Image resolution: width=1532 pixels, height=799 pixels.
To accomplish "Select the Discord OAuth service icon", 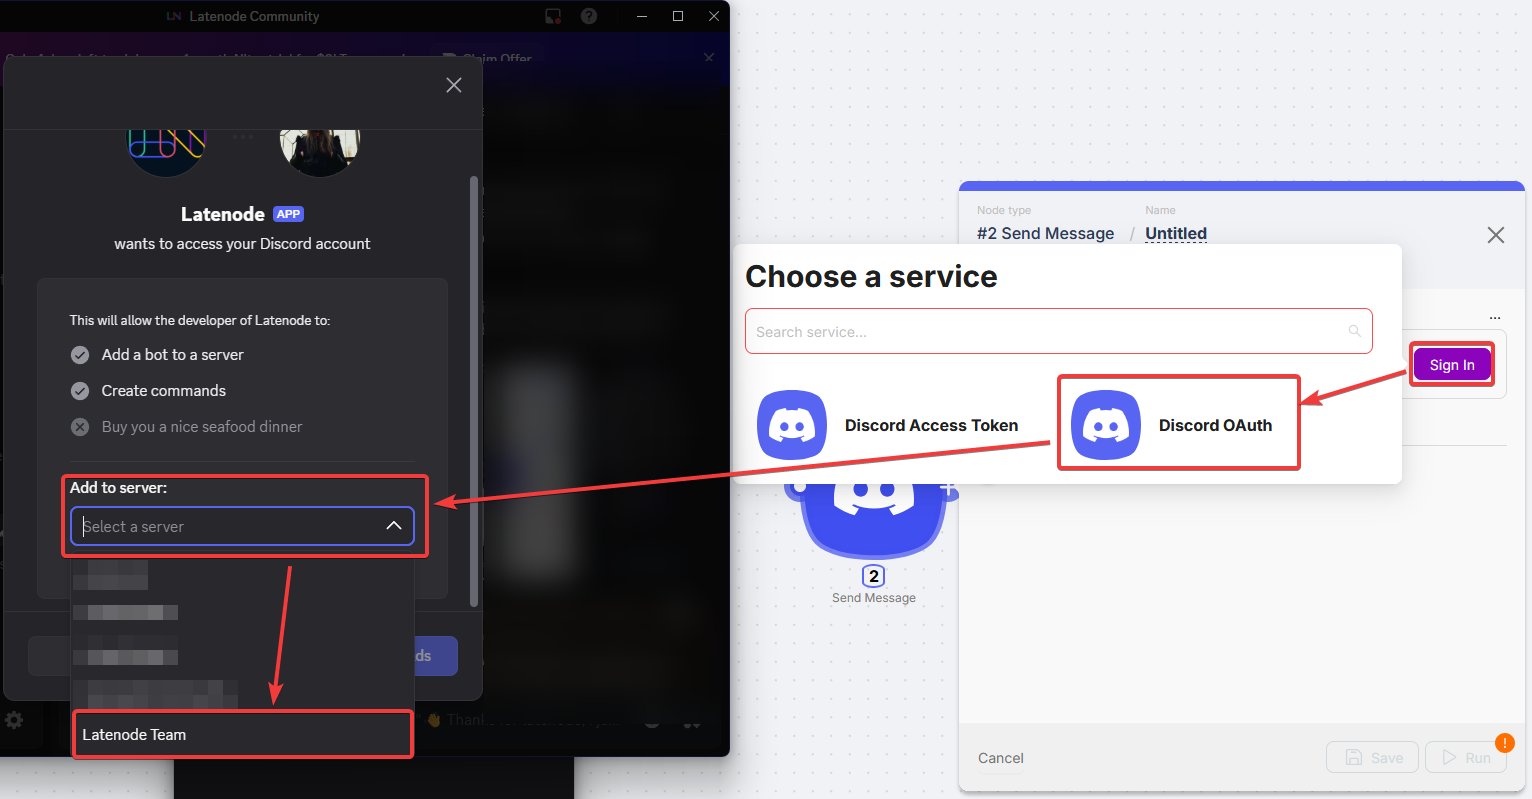I will click(1105, 422).
